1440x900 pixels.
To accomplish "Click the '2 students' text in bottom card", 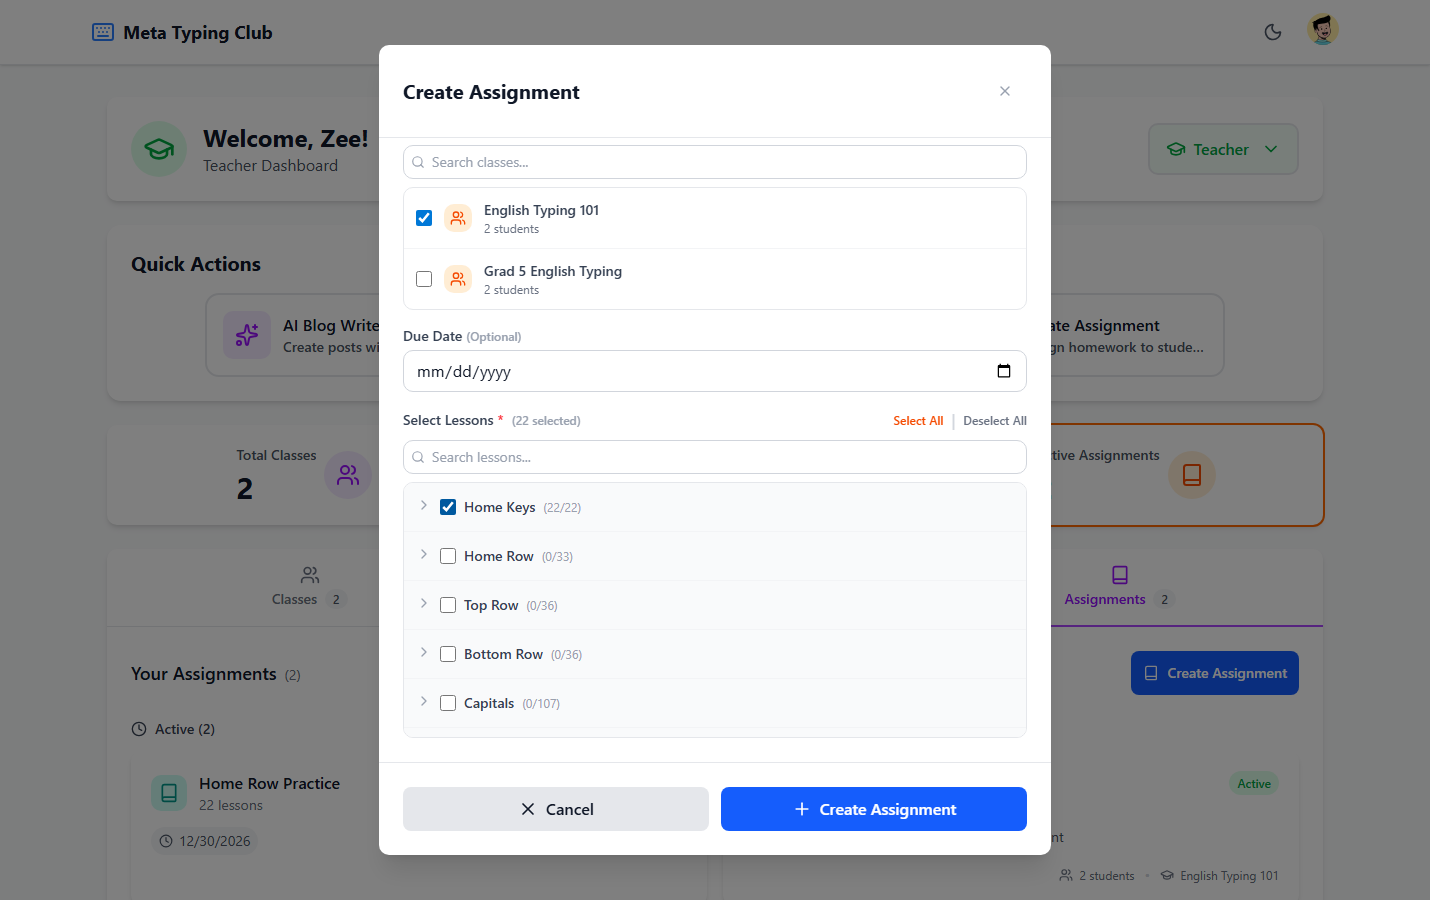I will [1107, 876].
